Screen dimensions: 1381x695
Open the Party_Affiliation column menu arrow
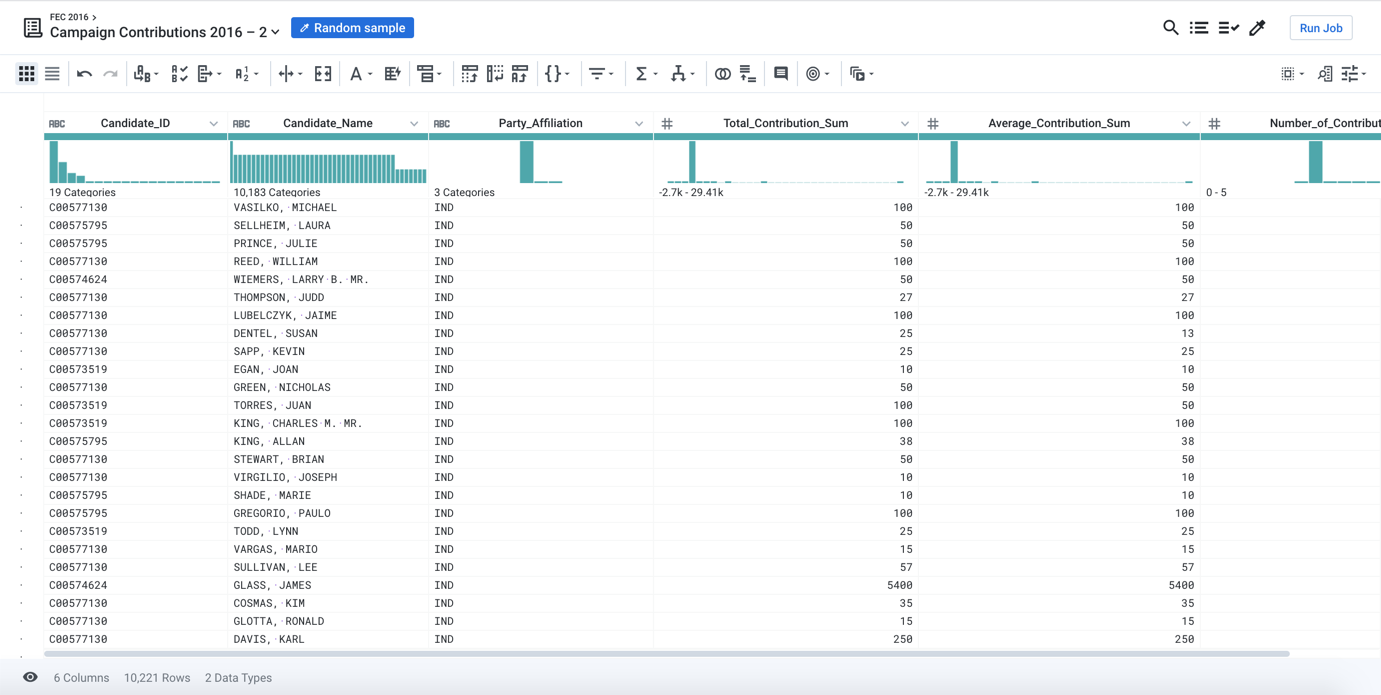[639, 124]
